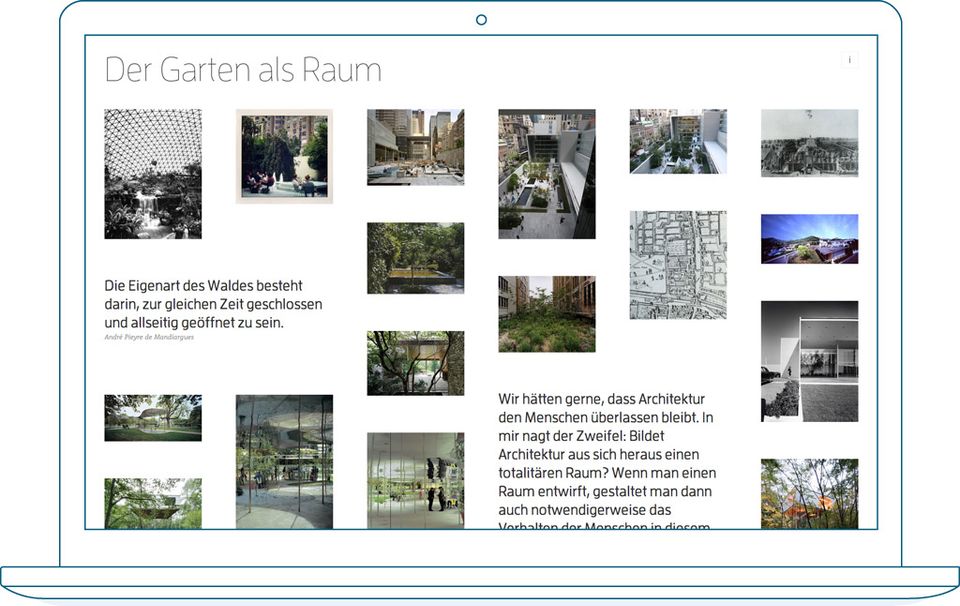Click the info 'i' icon top right
Screen dimensions: 960x606
tap(849, 60)
